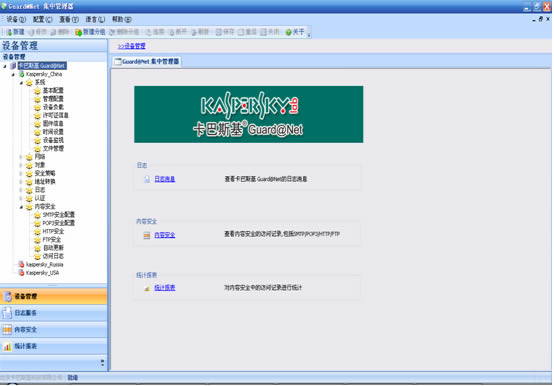Screen dimensions: 554x386
Task: Switch to 日志服务 navigation pane button
Action: pyautogui.click(x=53, y=313)
